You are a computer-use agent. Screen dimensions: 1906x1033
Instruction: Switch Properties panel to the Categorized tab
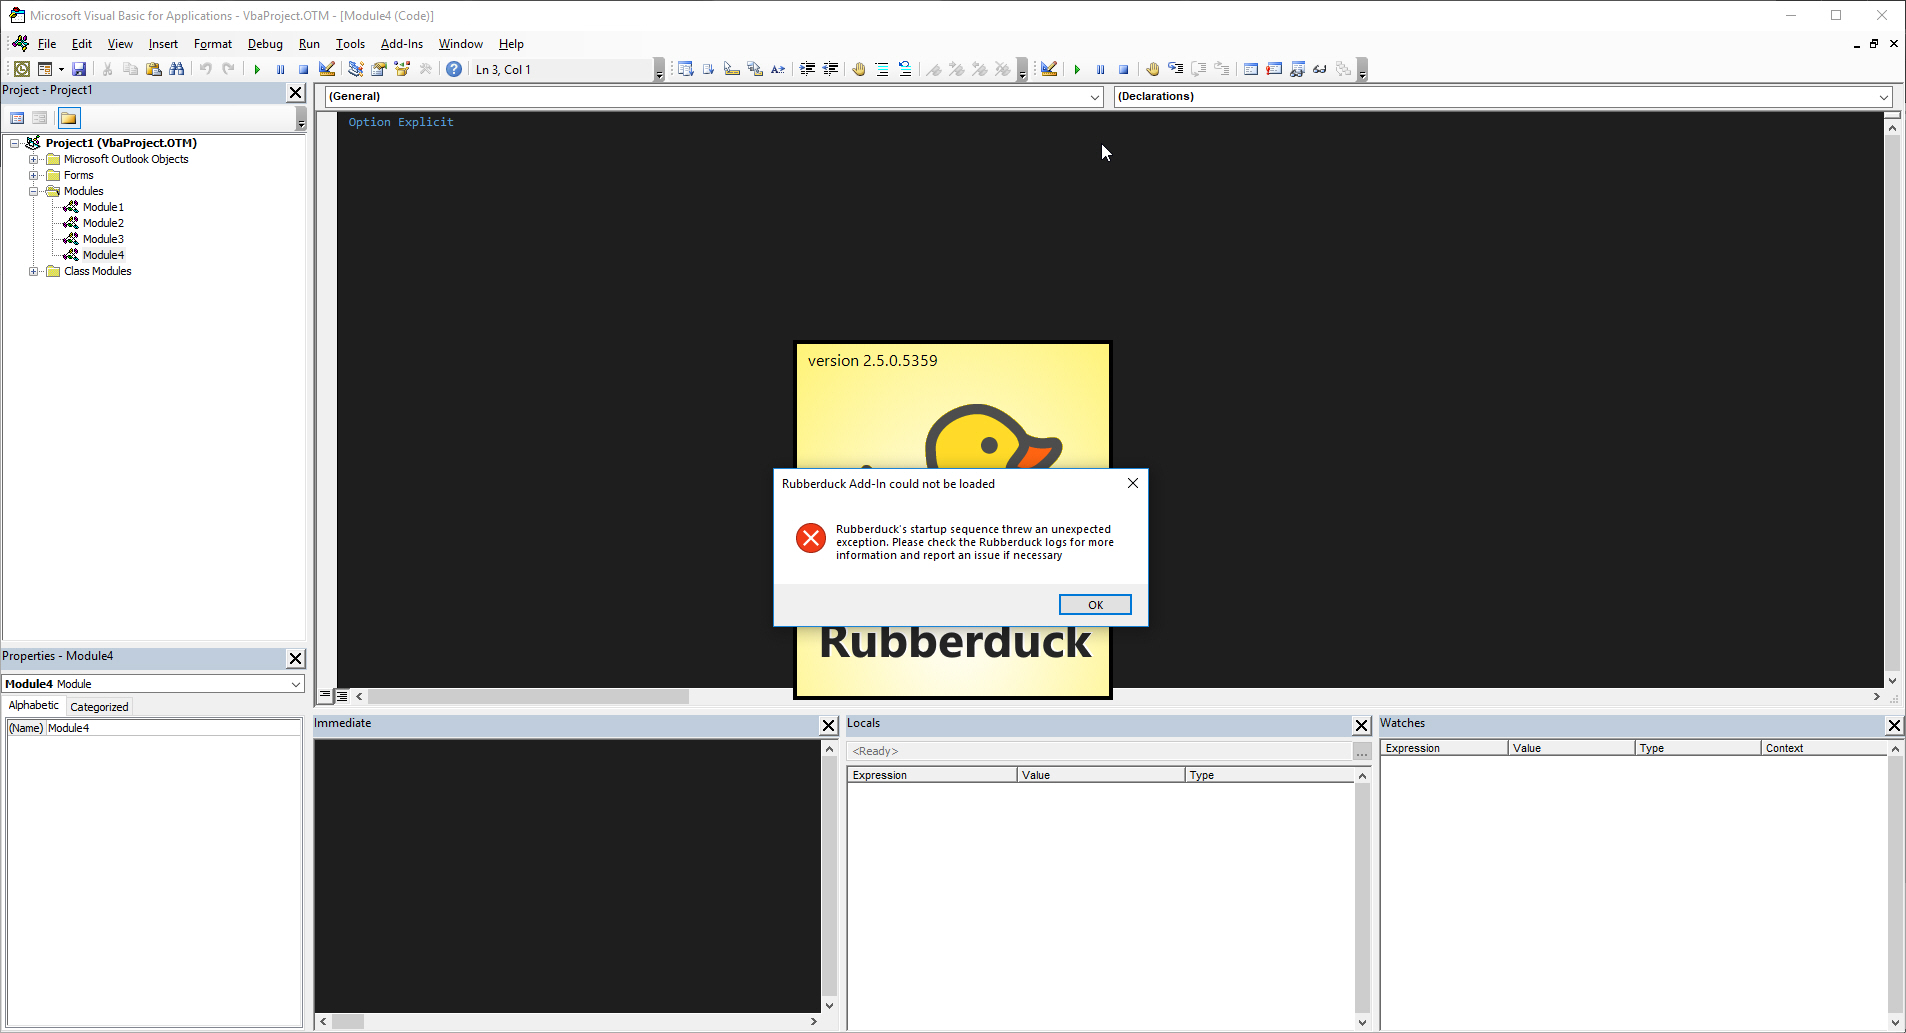point(98,706)
